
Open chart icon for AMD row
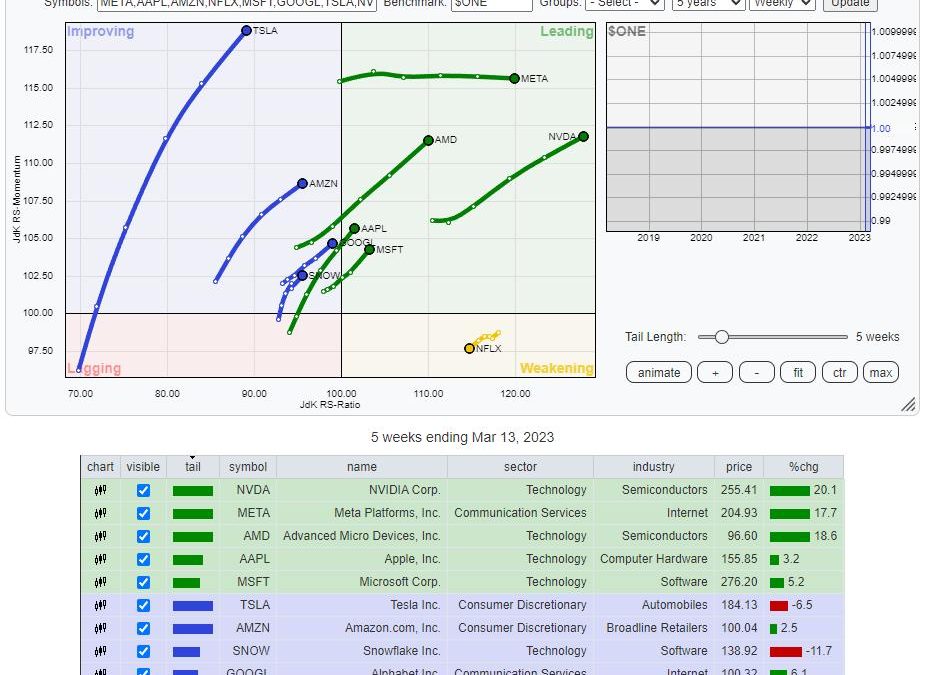point(100,536)
